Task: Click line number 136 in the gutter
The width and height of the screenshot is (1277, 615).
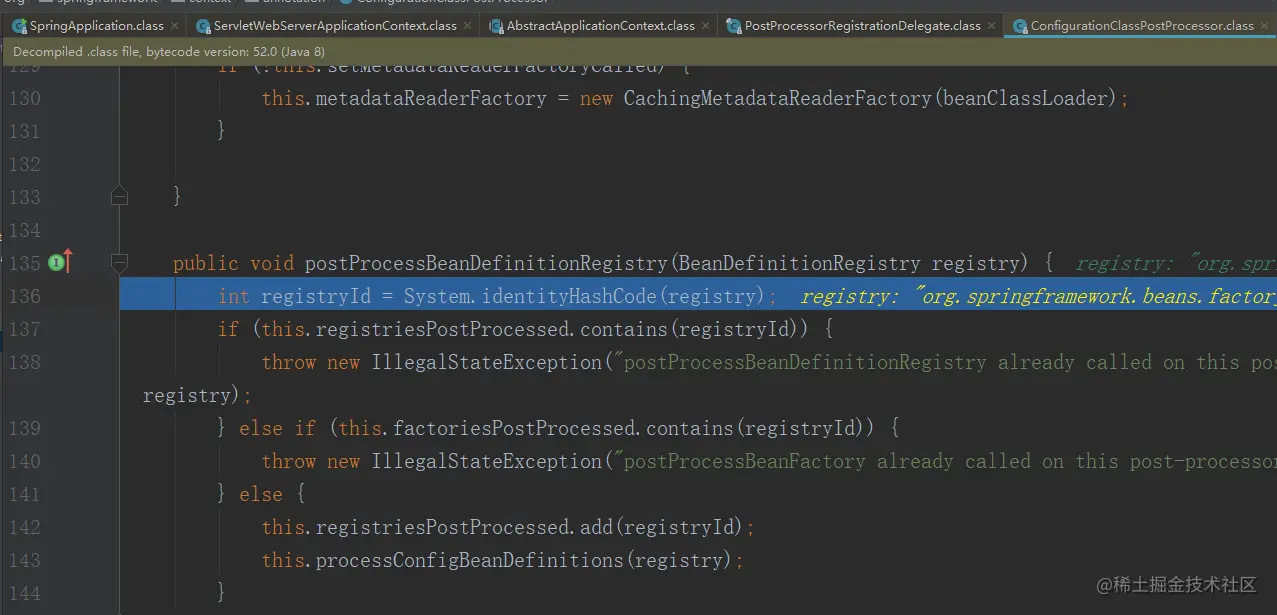Action: point(25,296)
